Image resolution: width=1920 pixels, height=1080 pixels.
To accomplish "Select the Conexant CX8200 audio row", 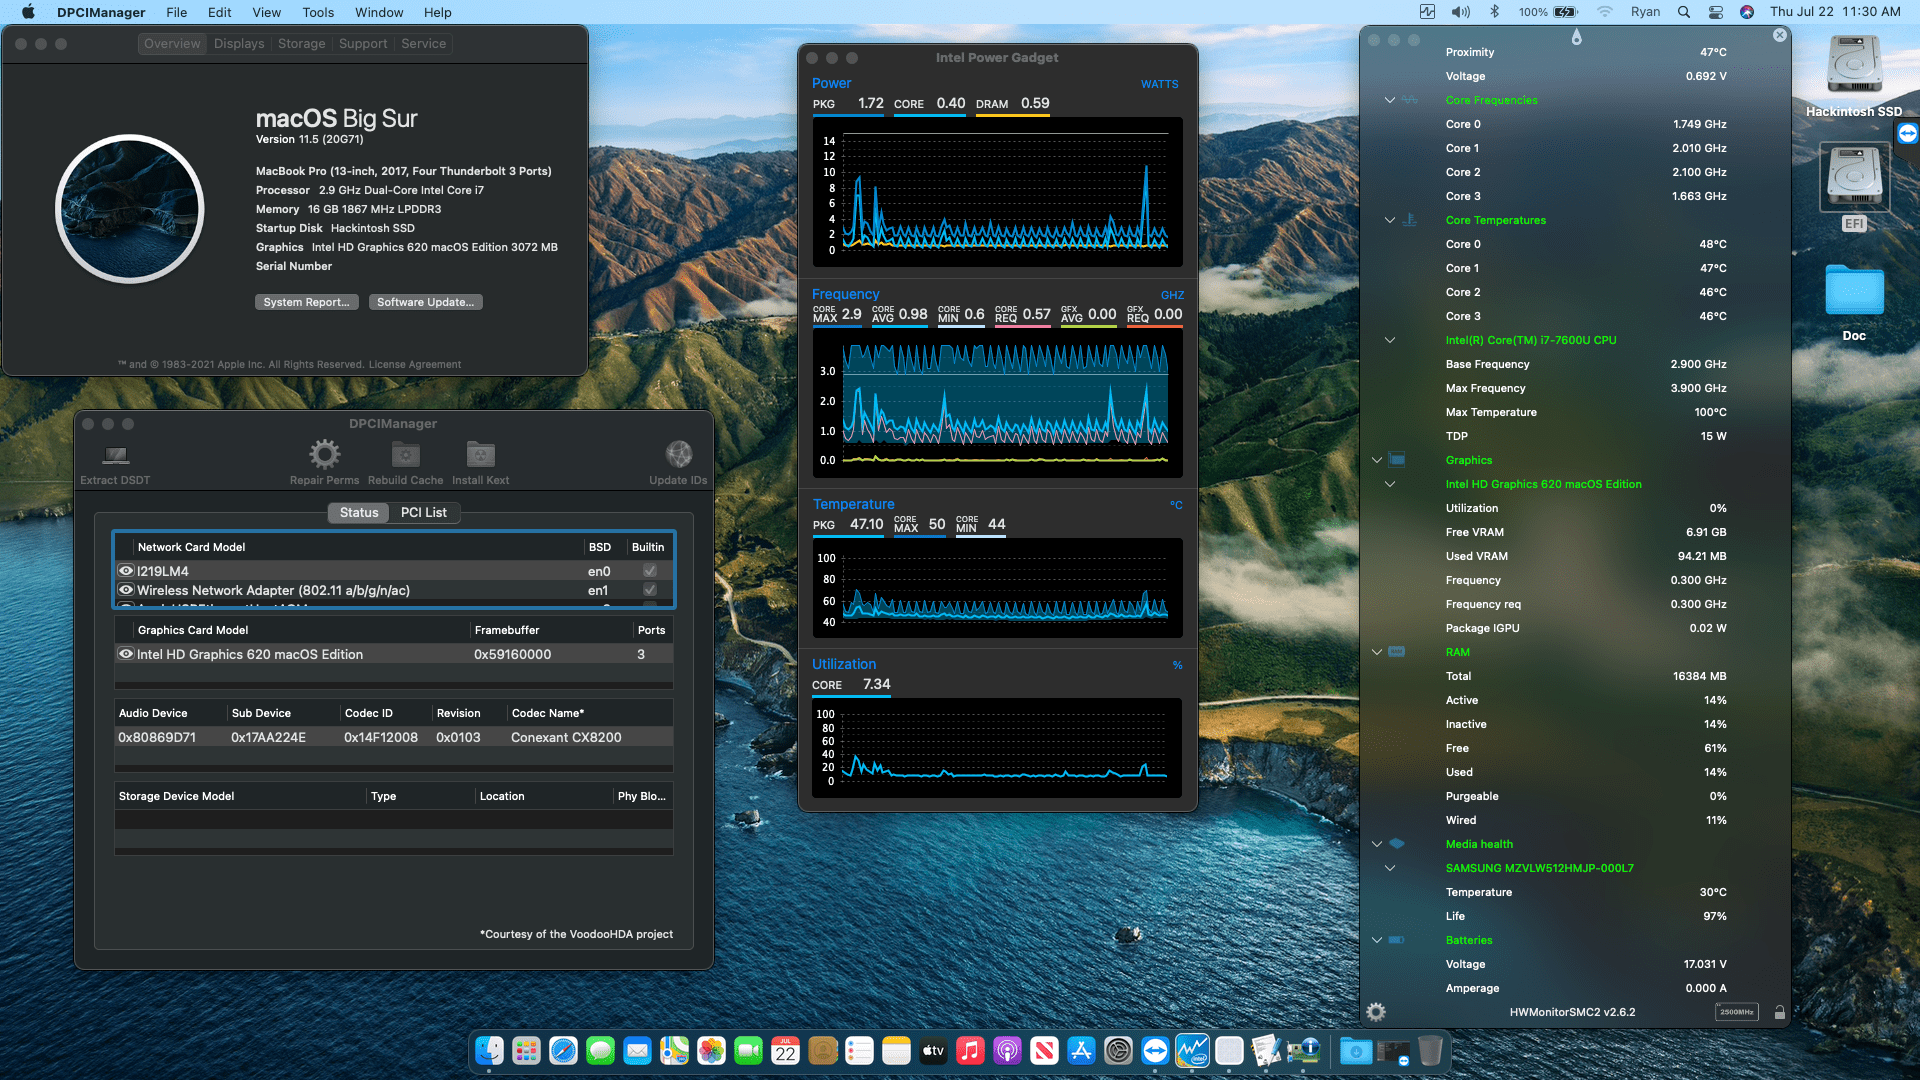I will click(394, 737).
